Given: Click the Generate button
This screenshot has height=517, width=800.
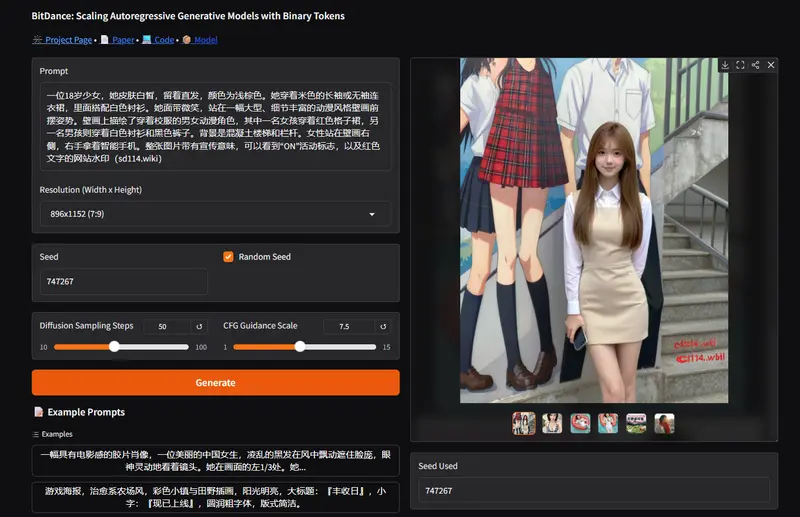Looking at the screenshot, I should click(215, 382).
